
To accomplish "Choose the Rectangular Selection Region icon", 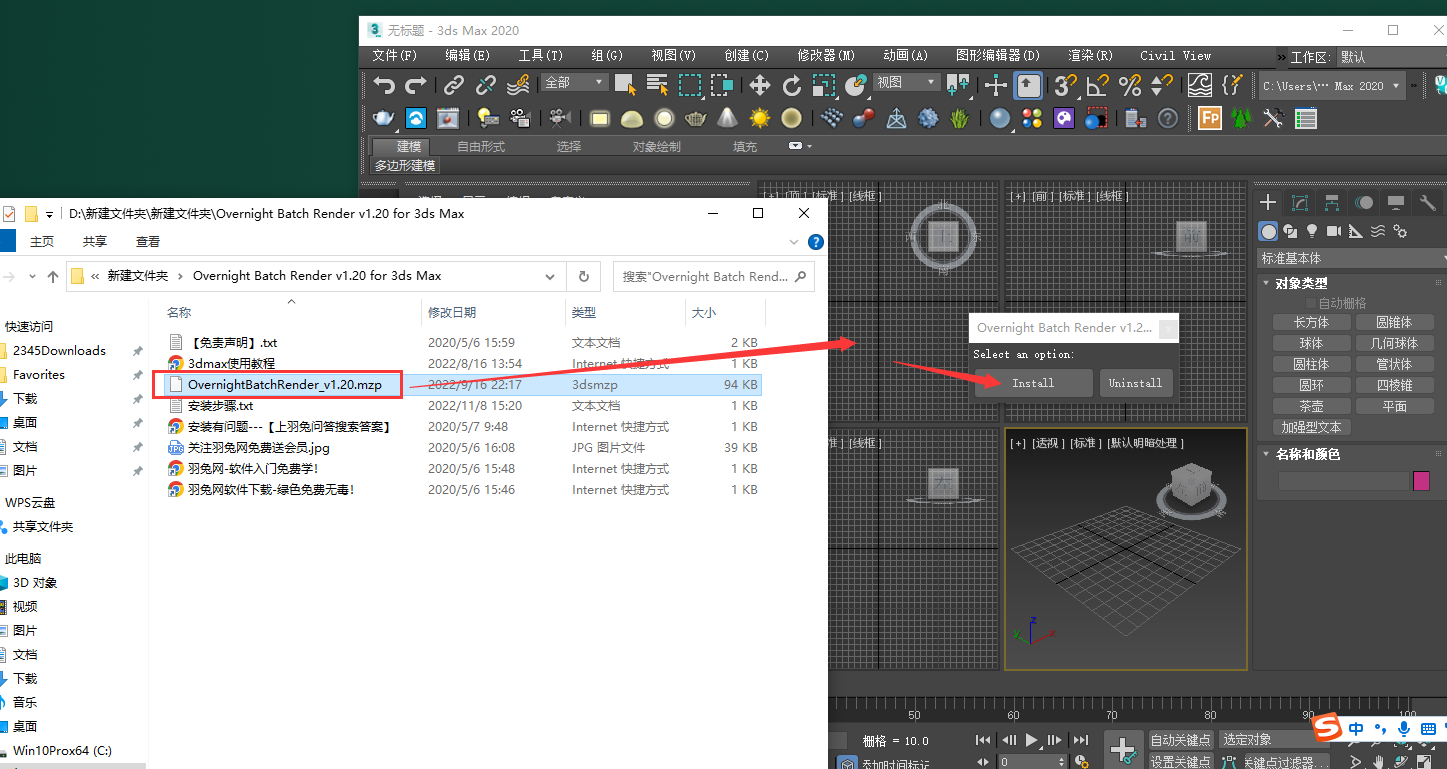I will 690,85.
